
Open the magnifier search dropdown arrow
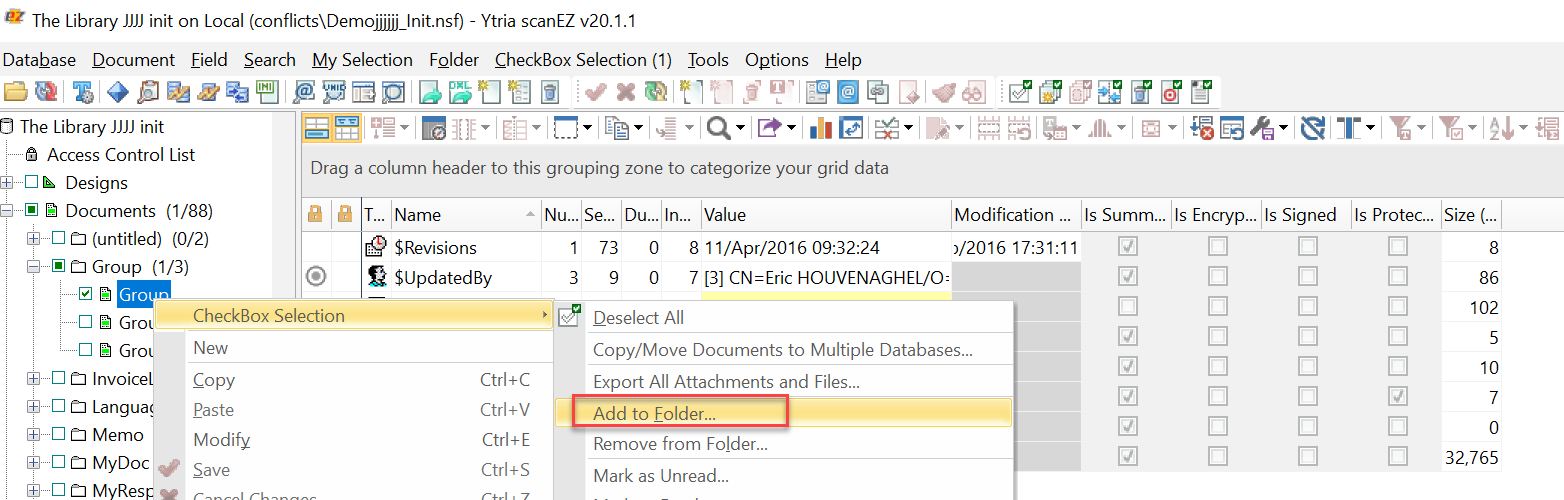pyautogui.click(x=740, y=128)
